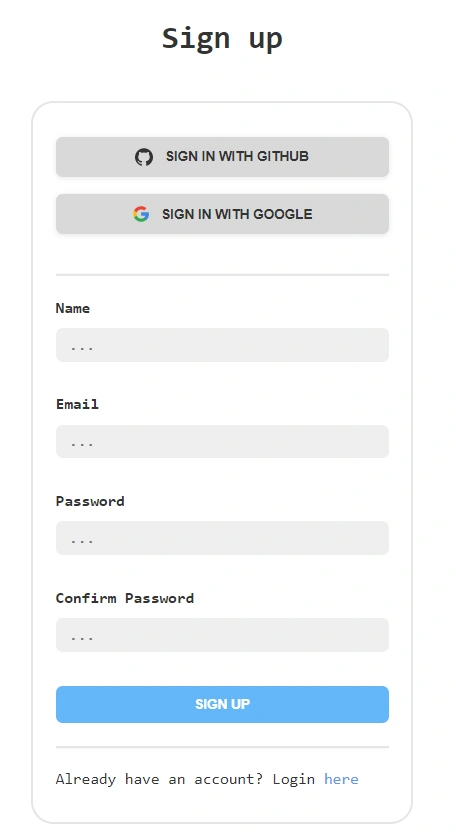Viewport: 456px width, 832px height.
Task: Choose the SIGN IN WITH GITHUB button
Action: click(x=222, y=157)
